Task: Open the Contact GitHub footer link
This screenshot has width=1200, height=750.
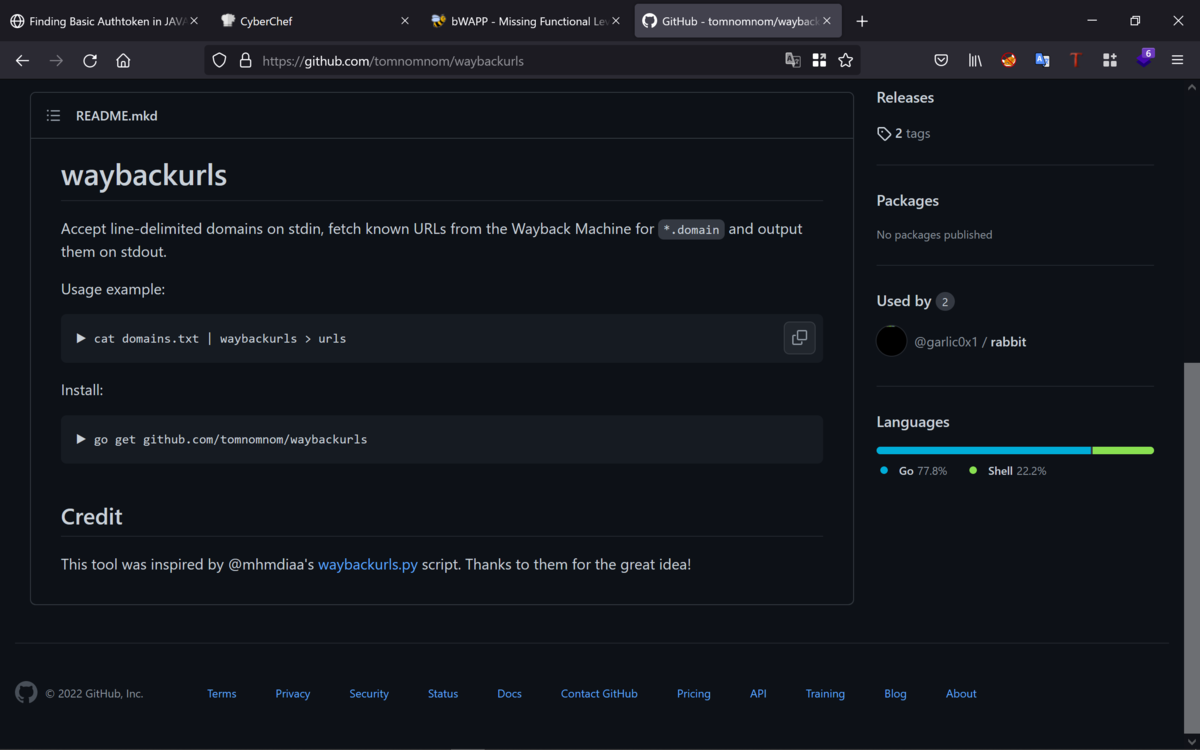Action: [599, 693]
